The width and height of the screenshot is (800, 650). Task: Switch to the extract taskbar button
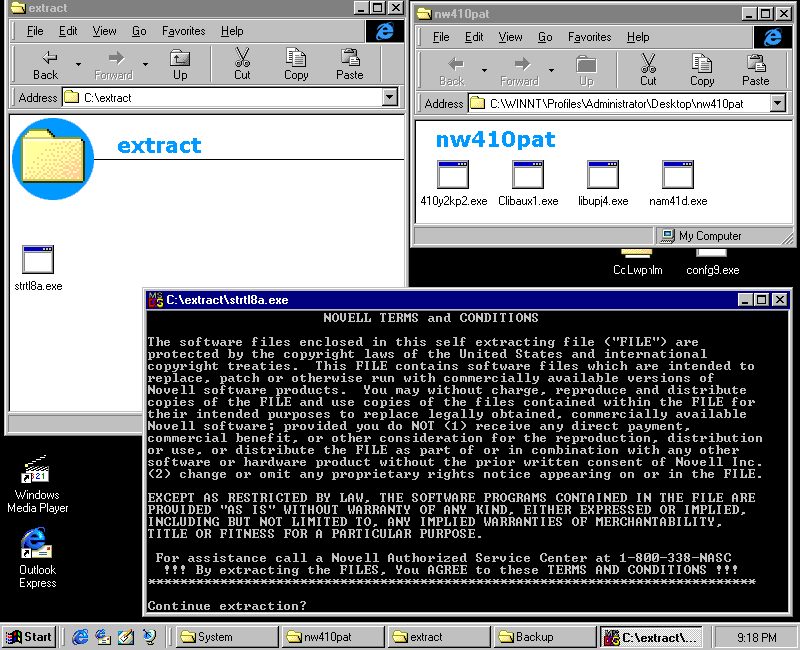point(439,637)
